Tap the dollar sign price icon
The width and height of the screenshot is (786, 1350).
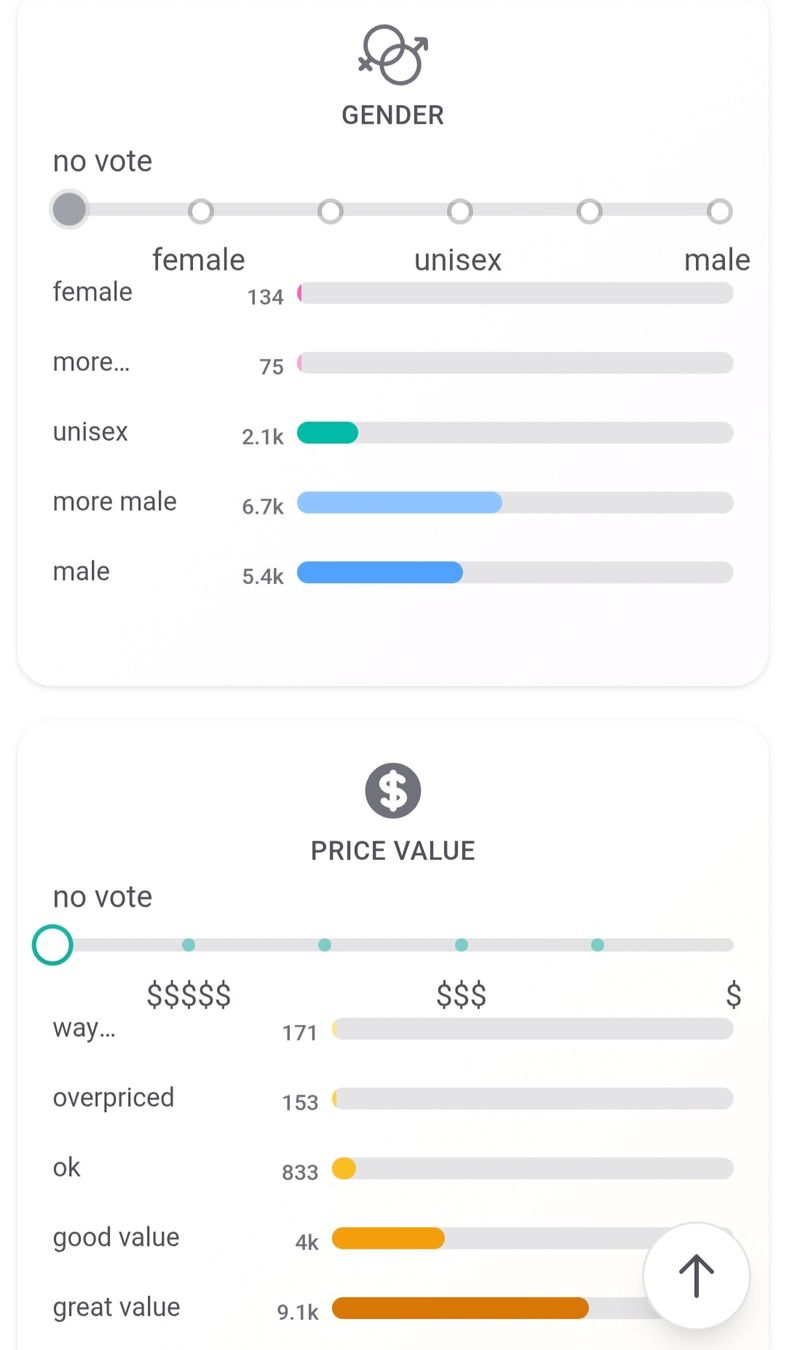click(x=393, y=790)
